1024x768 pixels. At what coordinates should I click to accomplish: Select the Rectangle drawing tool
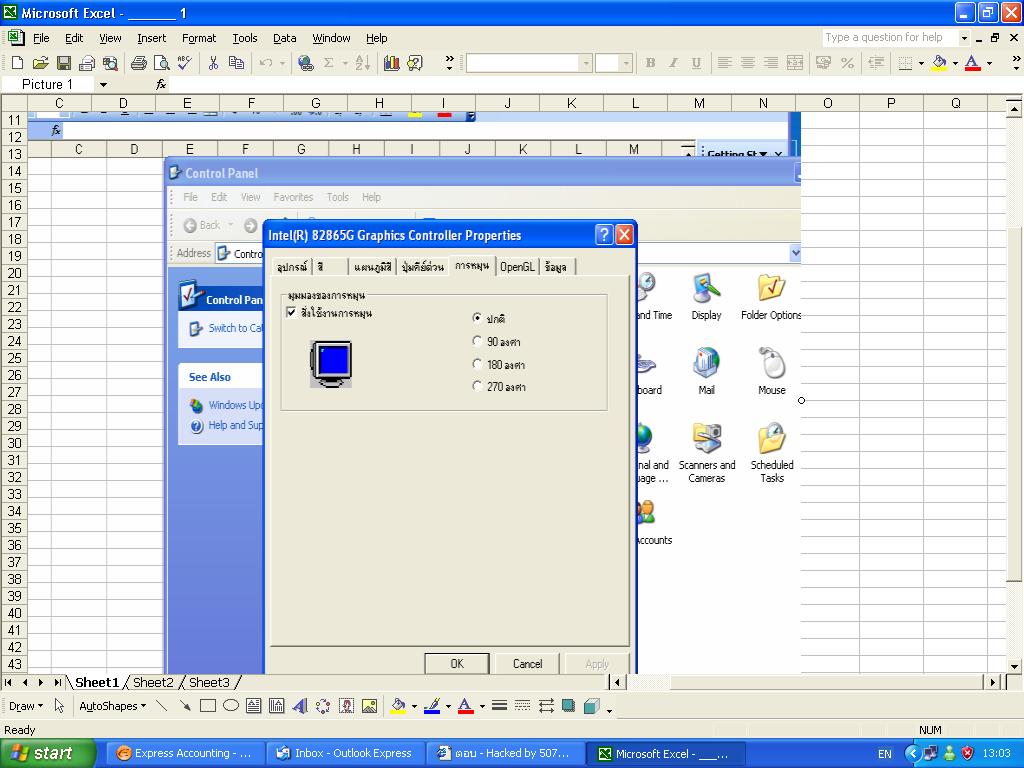tap(208, 706)
